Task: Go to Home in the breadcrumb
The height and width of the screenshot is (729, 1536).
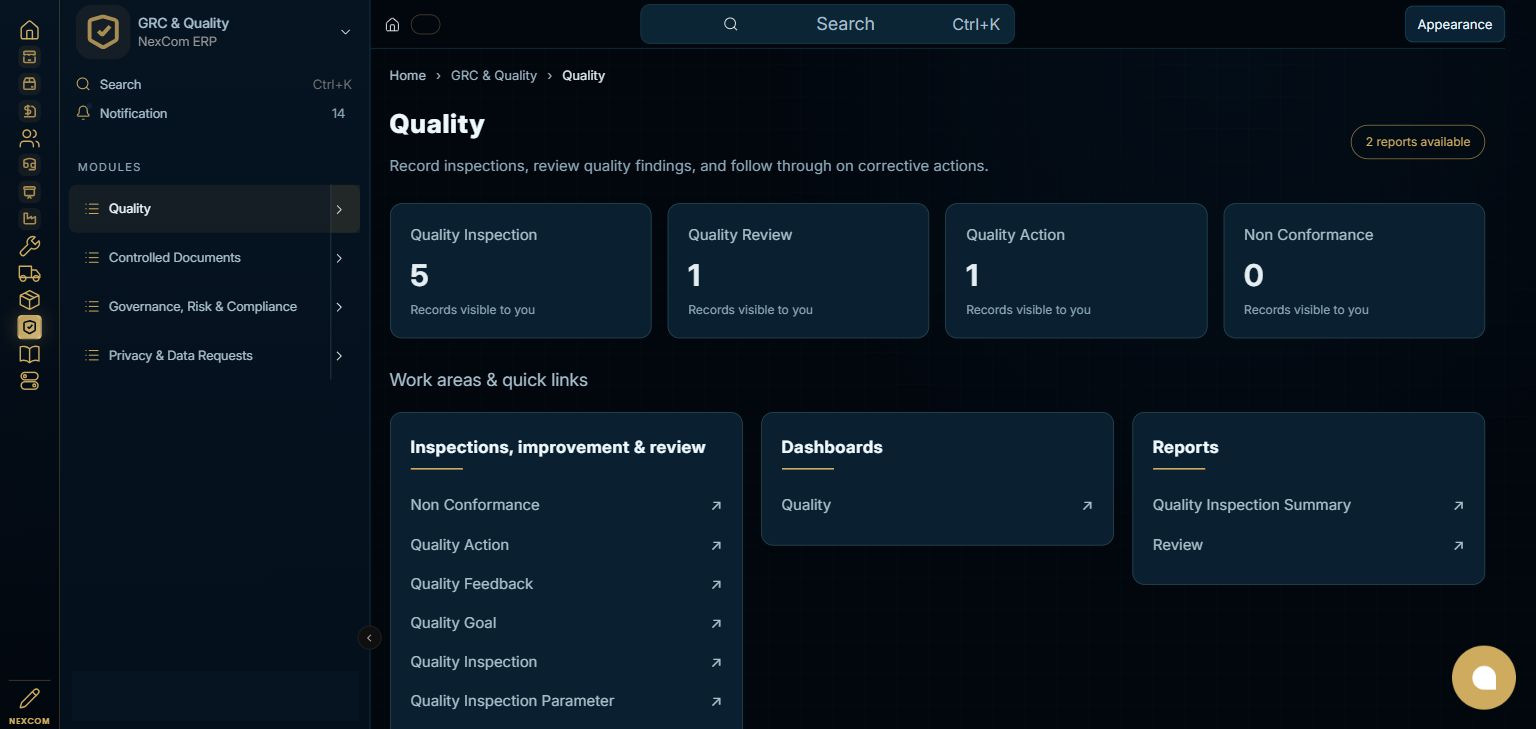Action: (x=407, y=76)
